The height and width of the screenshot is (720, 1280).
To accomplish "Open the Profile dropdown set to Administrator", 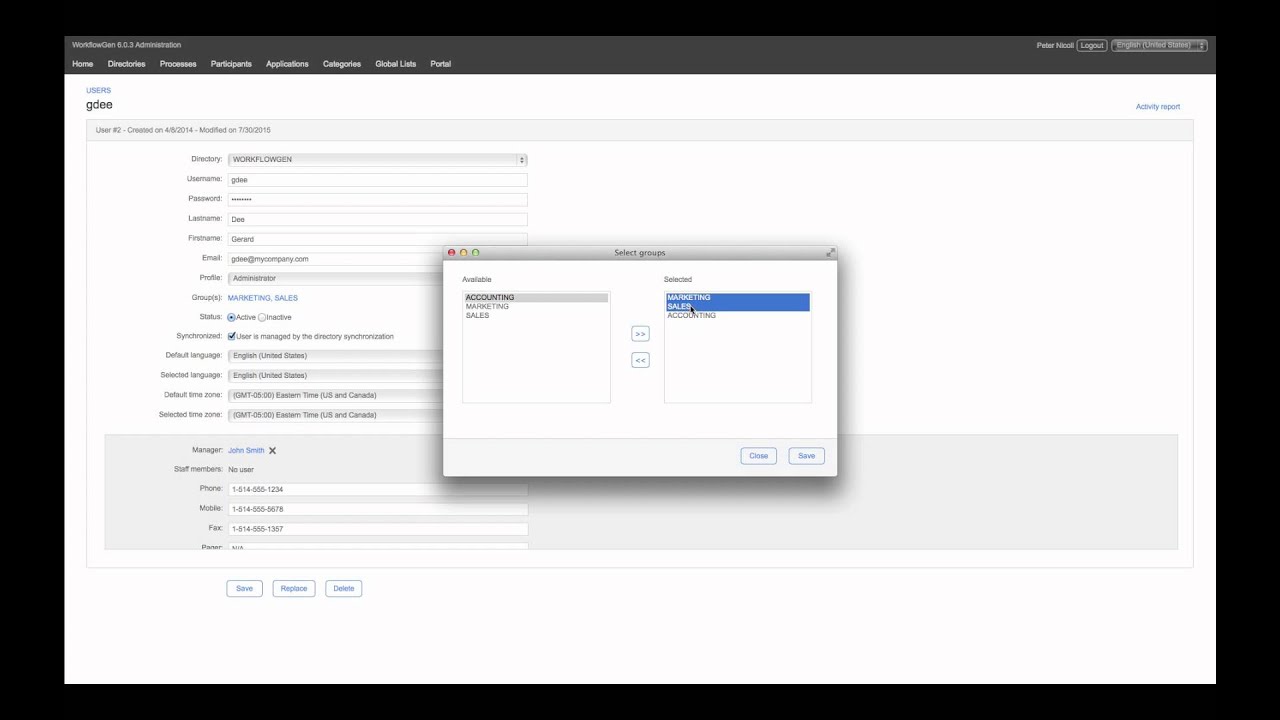I will pyautogui.click(x=336, y=279).
